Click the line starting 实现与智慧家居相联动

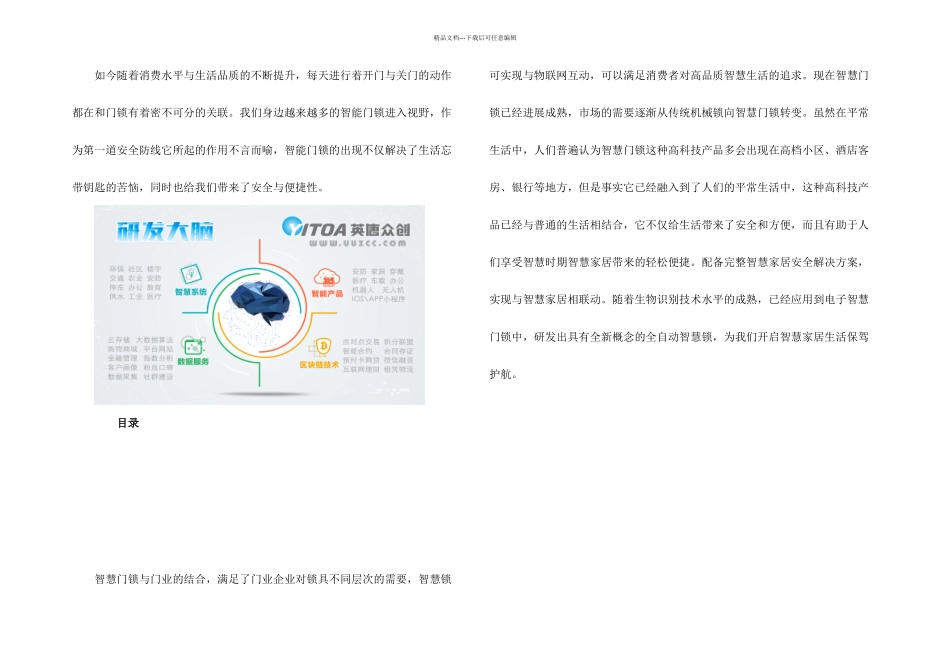point(679,299)
